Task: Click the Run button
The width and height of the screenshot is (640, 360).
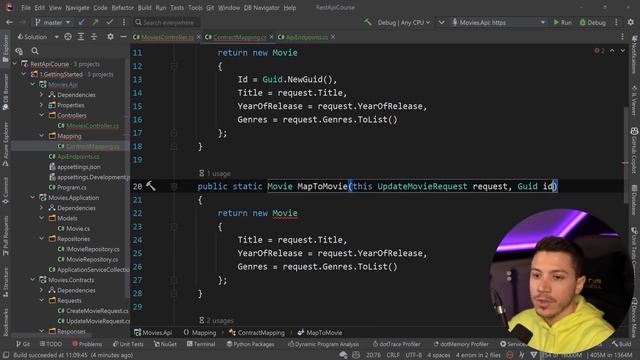Action: pyautogui.click(x=562, y=22)
